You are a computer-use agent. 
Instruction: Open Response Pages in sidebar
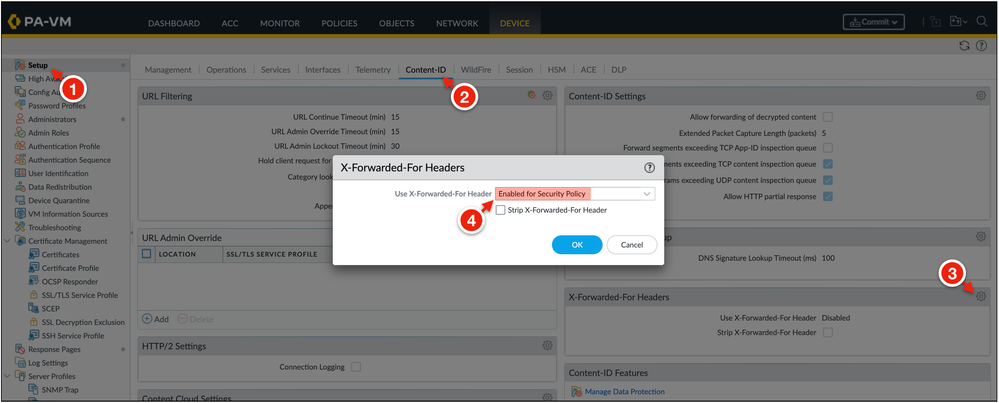pyautogui.click(x=54, y=349)
